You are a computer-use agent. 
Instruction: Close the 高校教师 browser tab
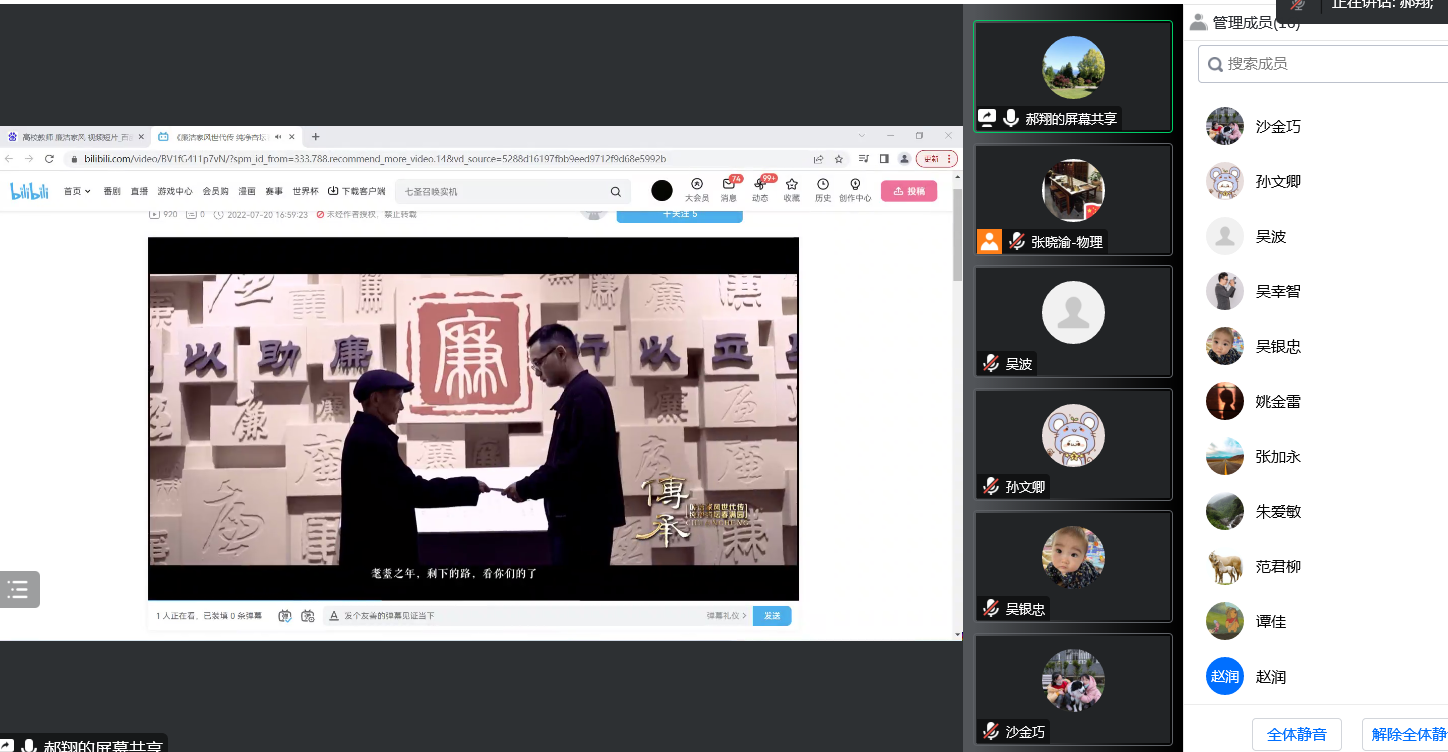pos(141,137)
